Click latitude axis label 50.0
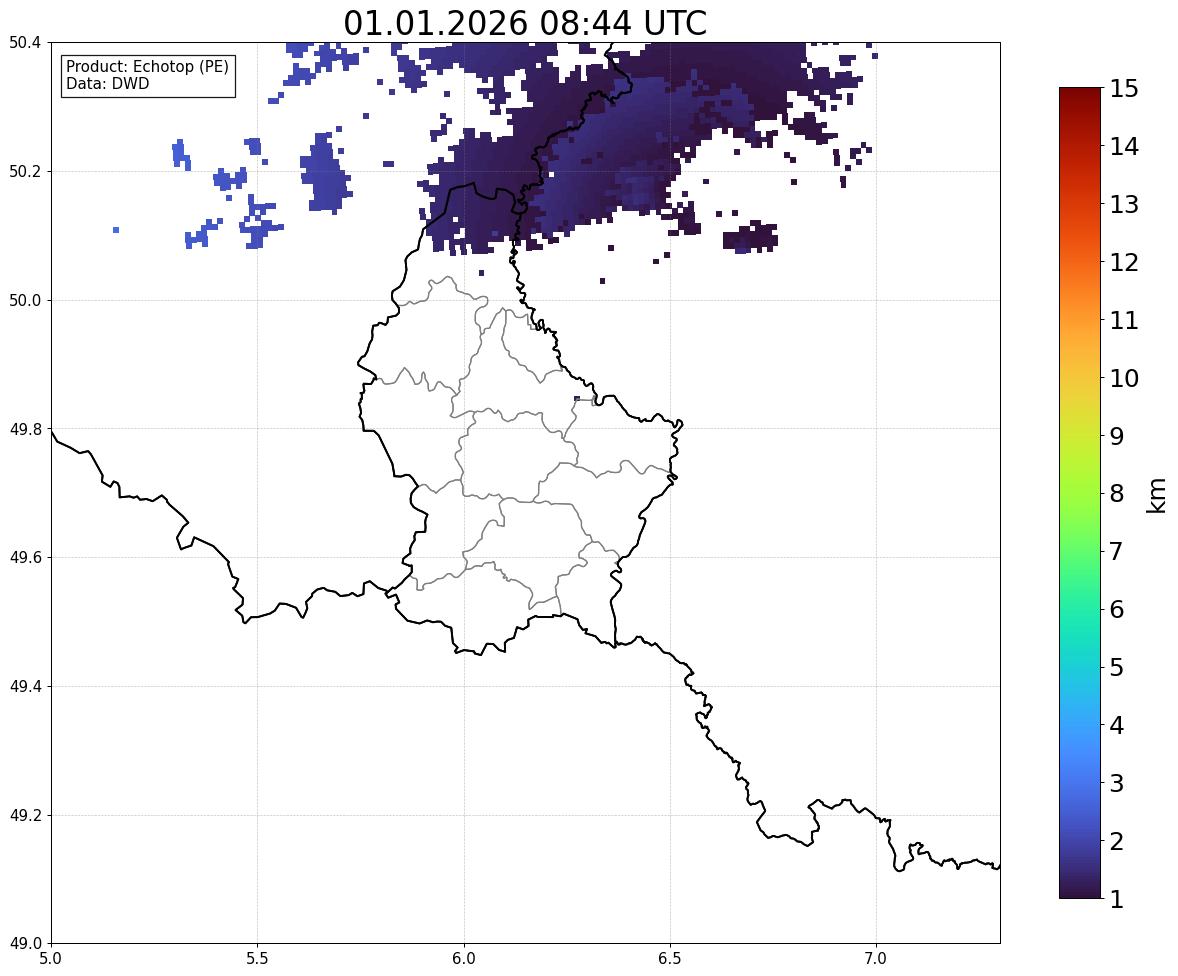Viewport: 1178px width, 976px height. click(25, 301)
